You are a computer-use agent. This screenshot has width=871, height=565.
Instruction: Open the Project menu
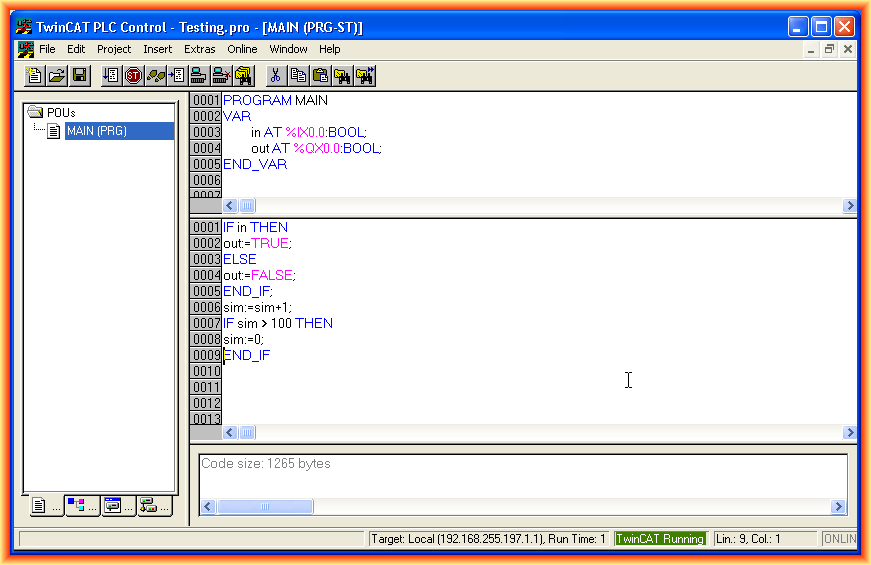coord(114,49)
